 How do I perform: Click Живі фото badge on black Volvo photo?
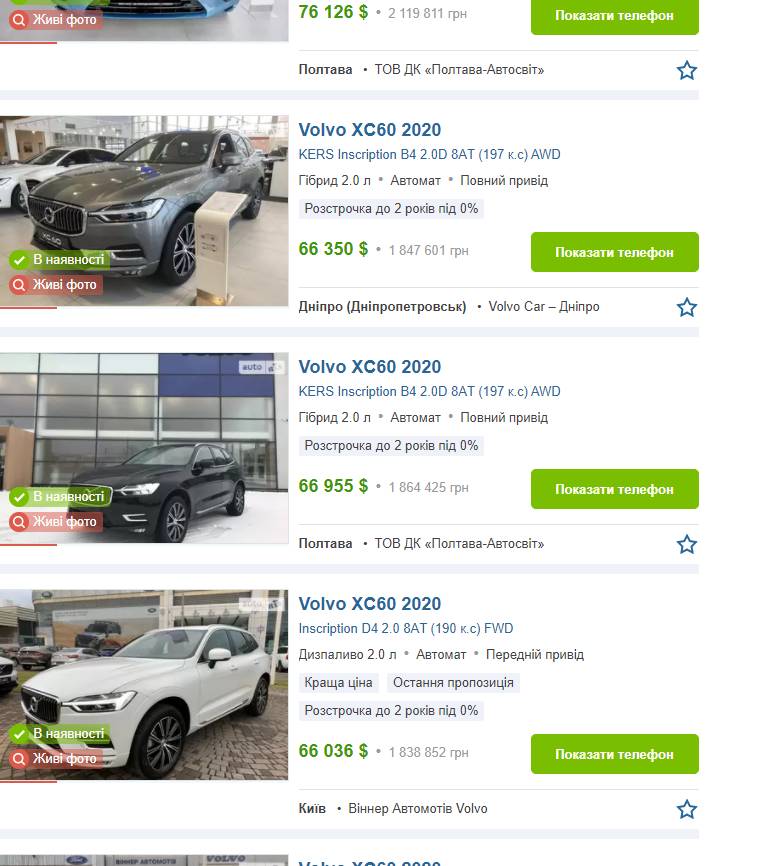(x=56, y=521)
